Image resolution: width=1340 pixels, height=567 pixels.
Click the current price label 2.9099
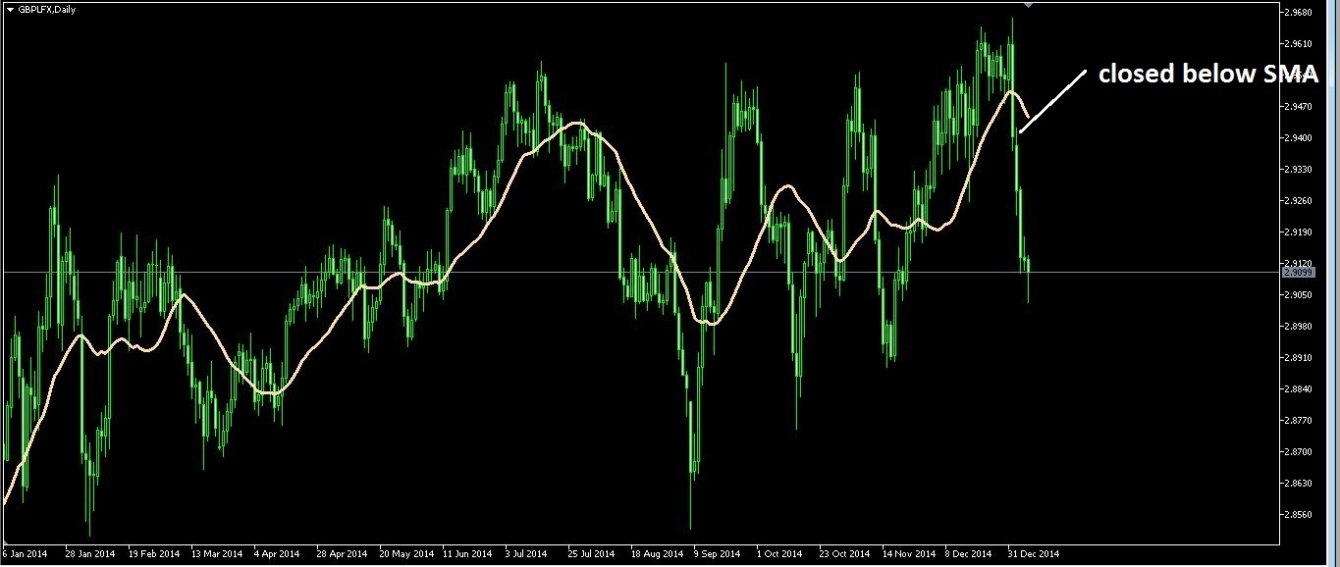tap(1298, 272)
